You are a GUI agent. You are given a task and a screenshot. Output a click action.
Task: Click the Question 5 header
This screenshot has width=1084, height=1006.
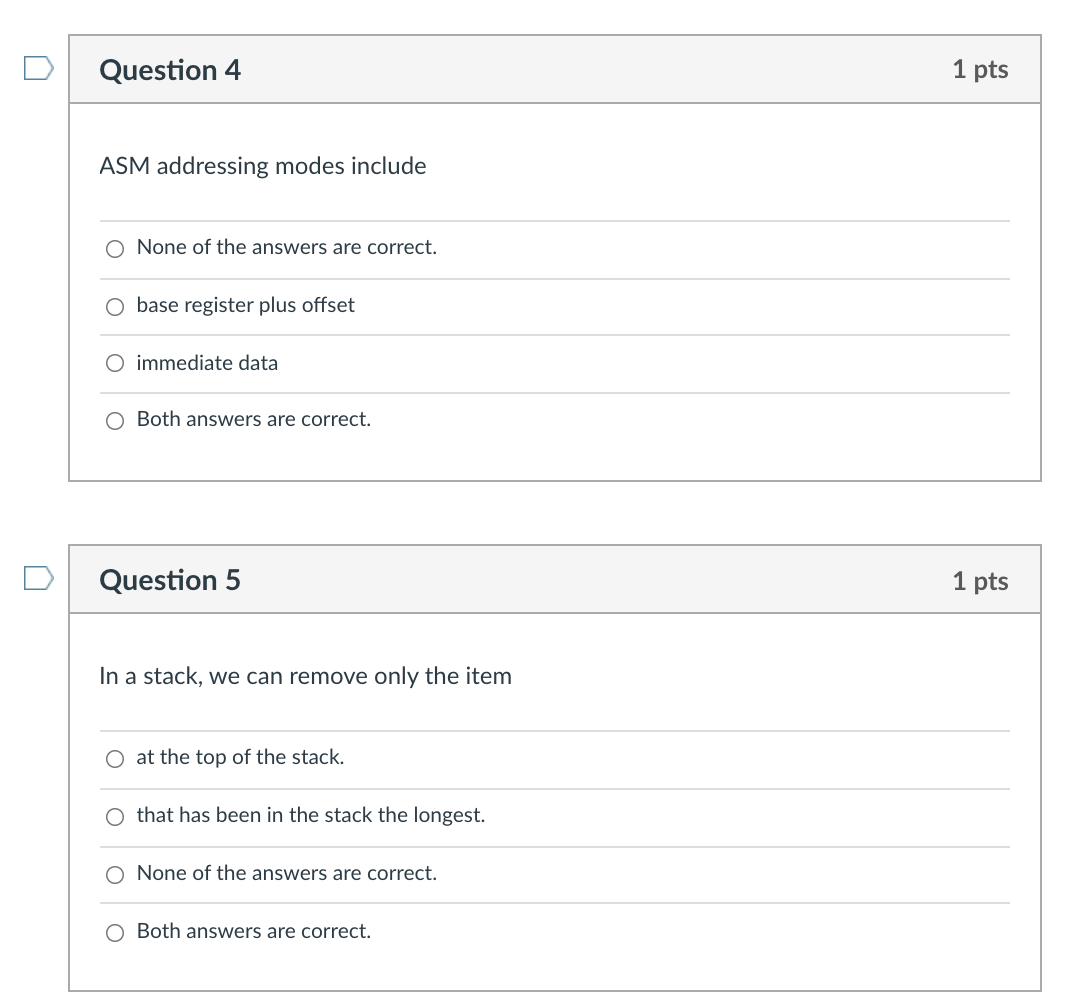(170, 580)
